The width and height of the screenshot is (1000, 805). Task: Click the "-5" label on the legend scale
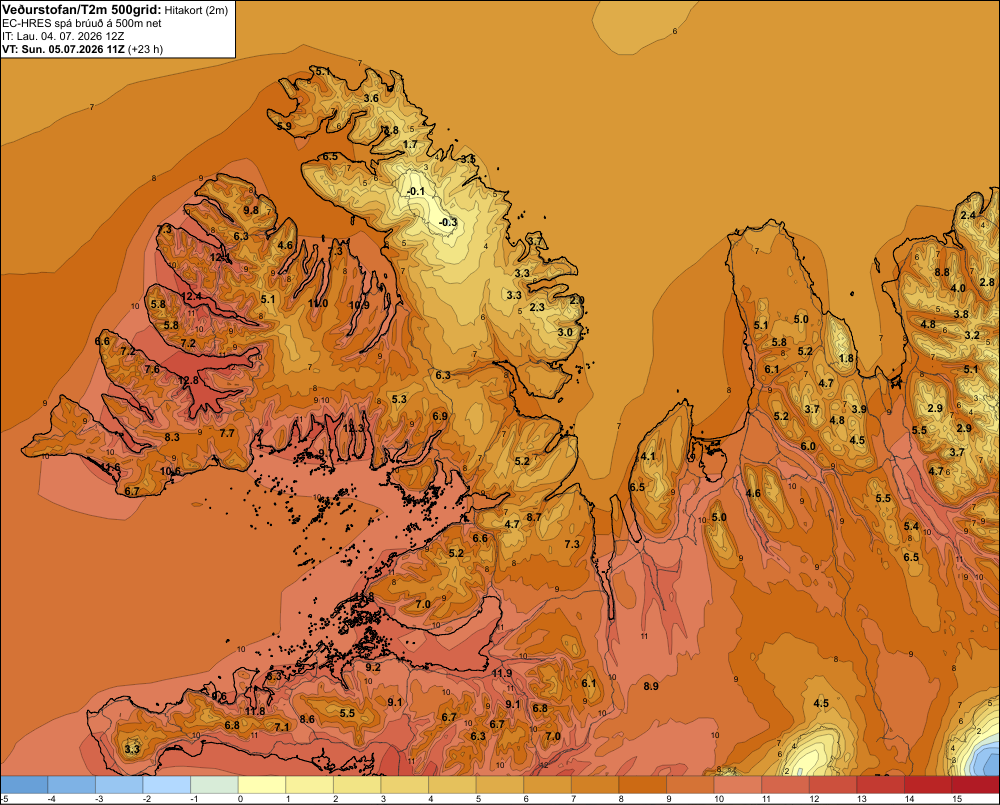click(x=4, y=799)
